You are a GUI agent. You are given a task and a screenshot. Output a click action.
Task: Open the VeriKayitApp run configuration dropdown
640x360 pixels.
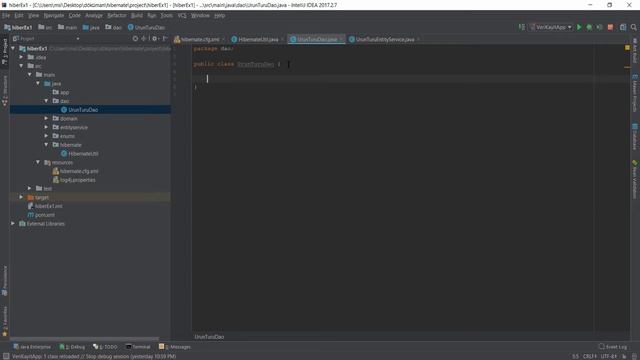[x=551, y=27]
